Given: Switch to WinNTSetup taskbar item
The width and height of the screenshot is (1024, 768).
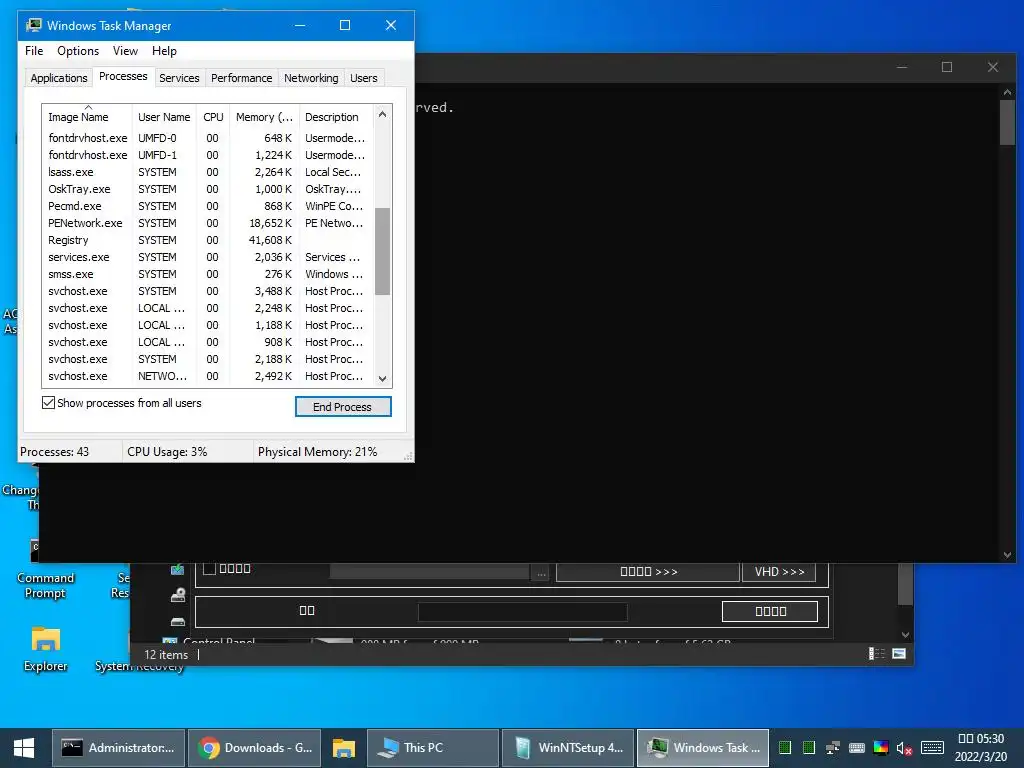Looking at the screenshot, I should [x=568, y=748].
